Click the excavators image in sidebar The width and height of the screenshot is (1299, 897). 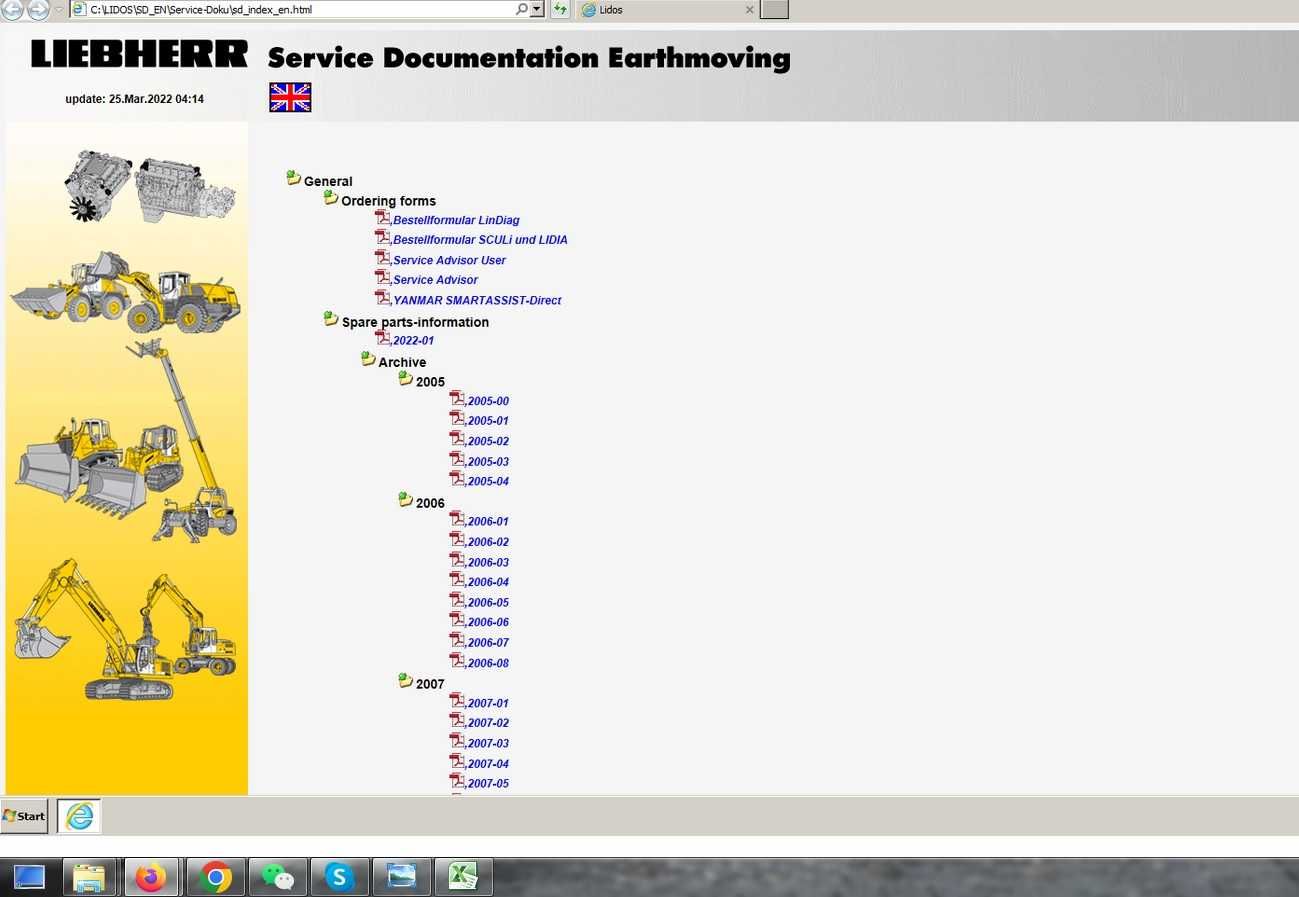coord(126,629)
